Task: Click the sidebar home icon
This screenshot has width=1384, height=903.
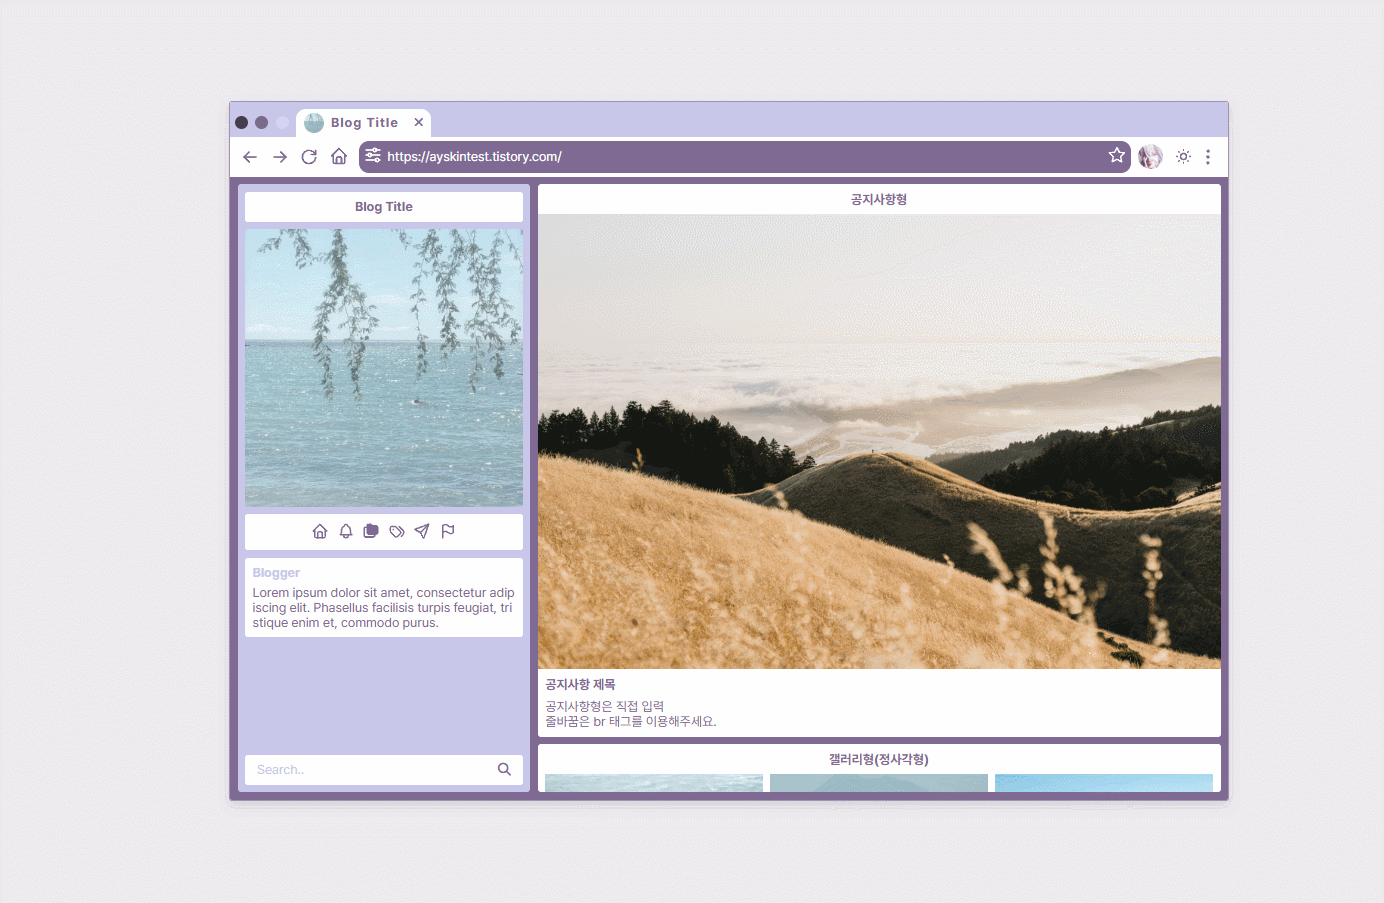Action: [x=320, y=531]
